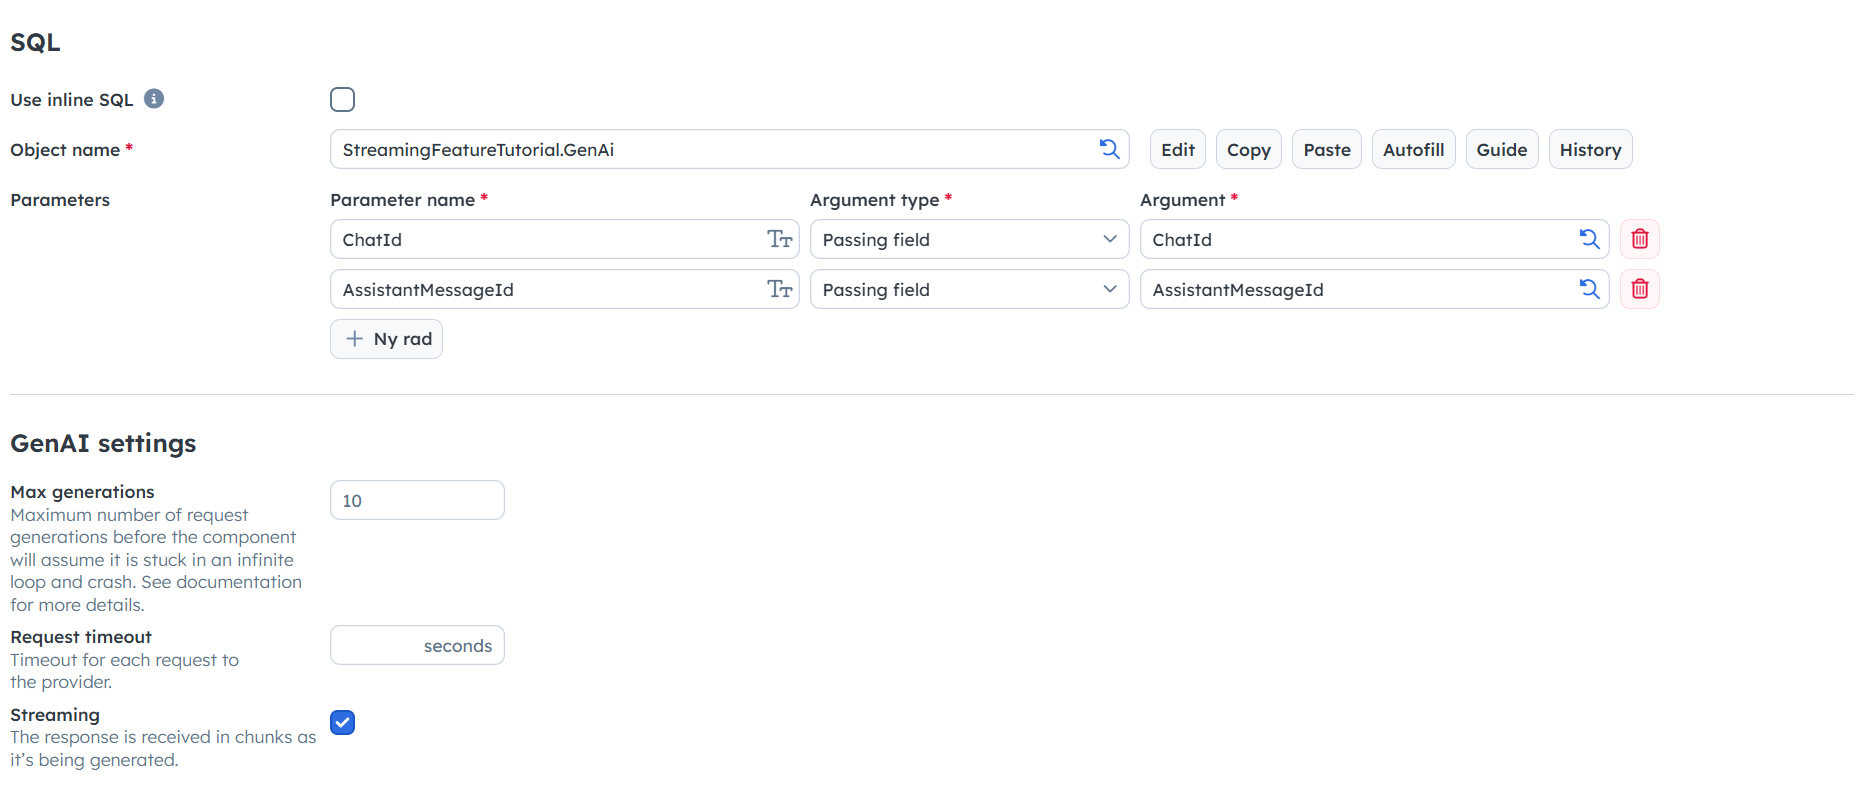Click text-format icon in AssistantMessageId parameter name field

pos(780,289)
